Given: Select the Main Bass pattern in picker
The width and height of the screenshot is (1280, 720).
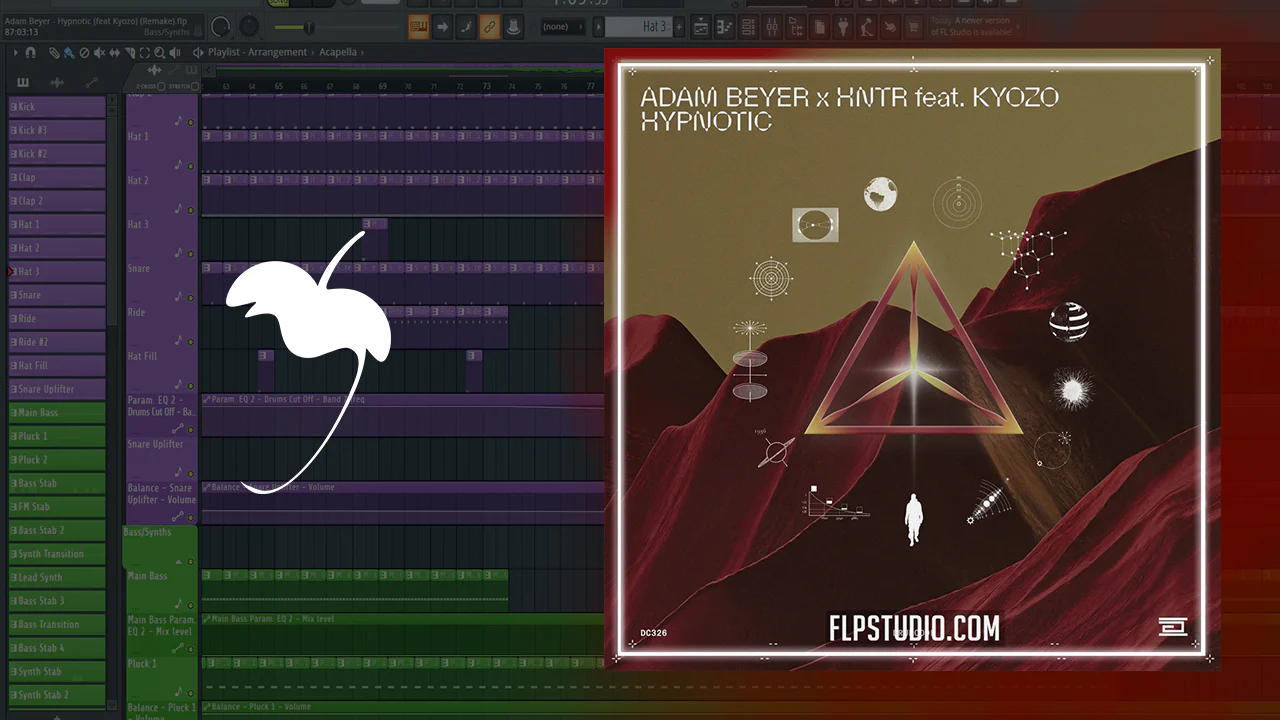Looking at the screenshot, I should (57, 412).
